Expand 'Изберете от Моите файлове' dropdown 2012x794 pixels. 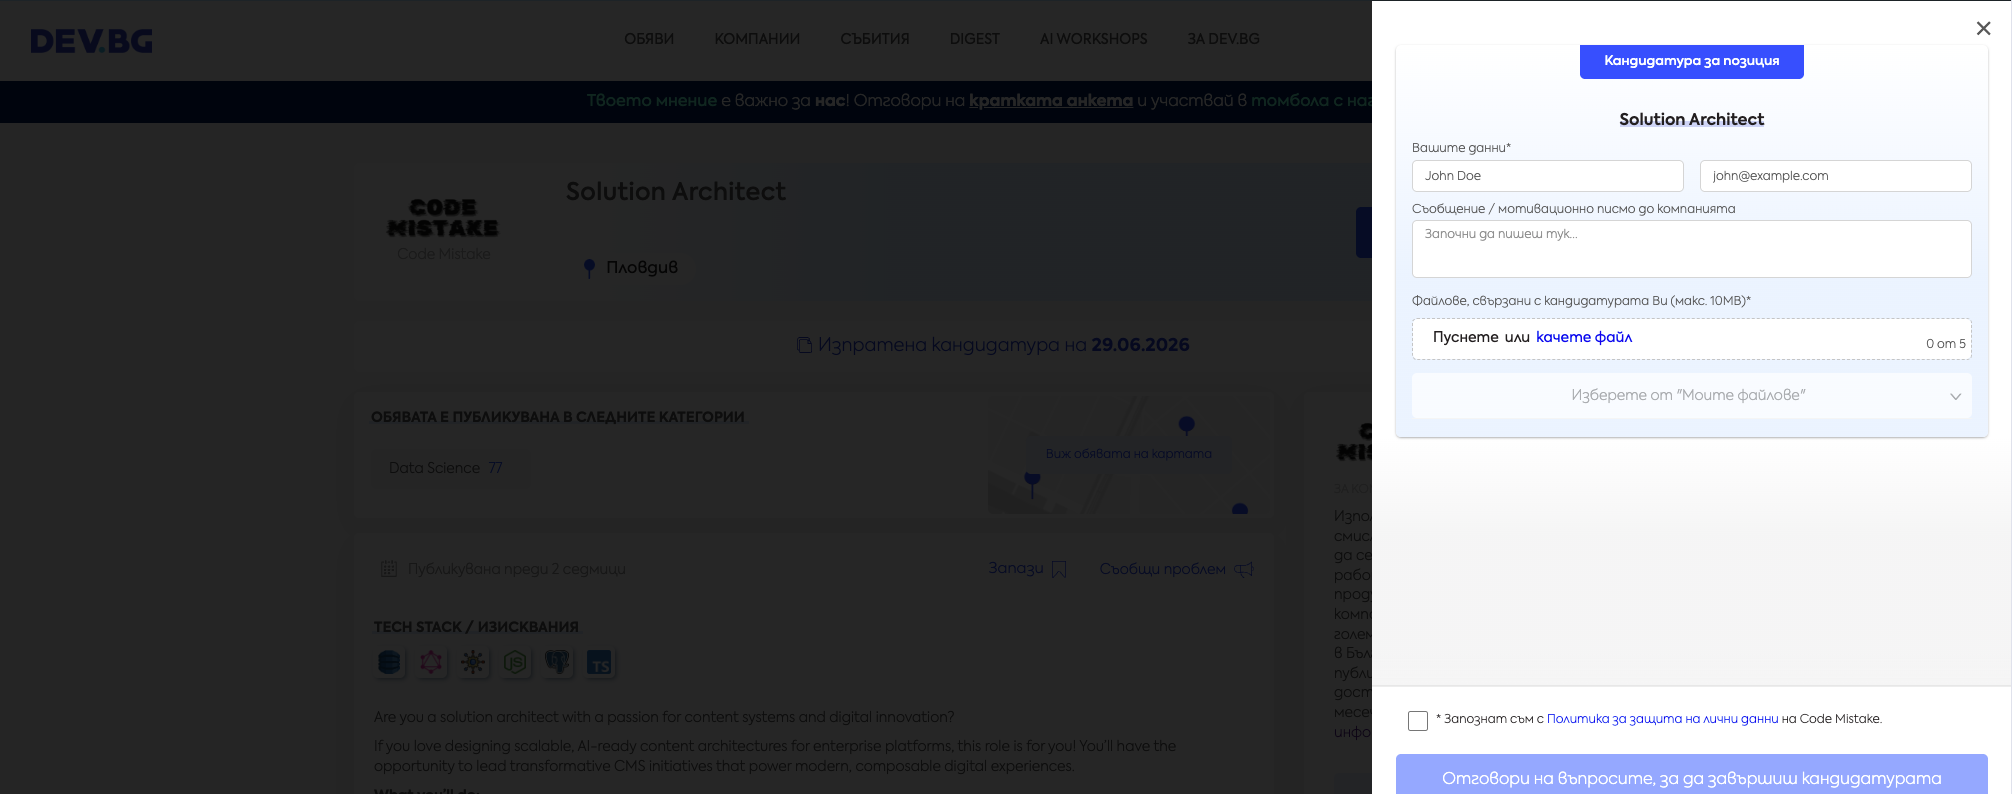click(x=1692, y=396)
